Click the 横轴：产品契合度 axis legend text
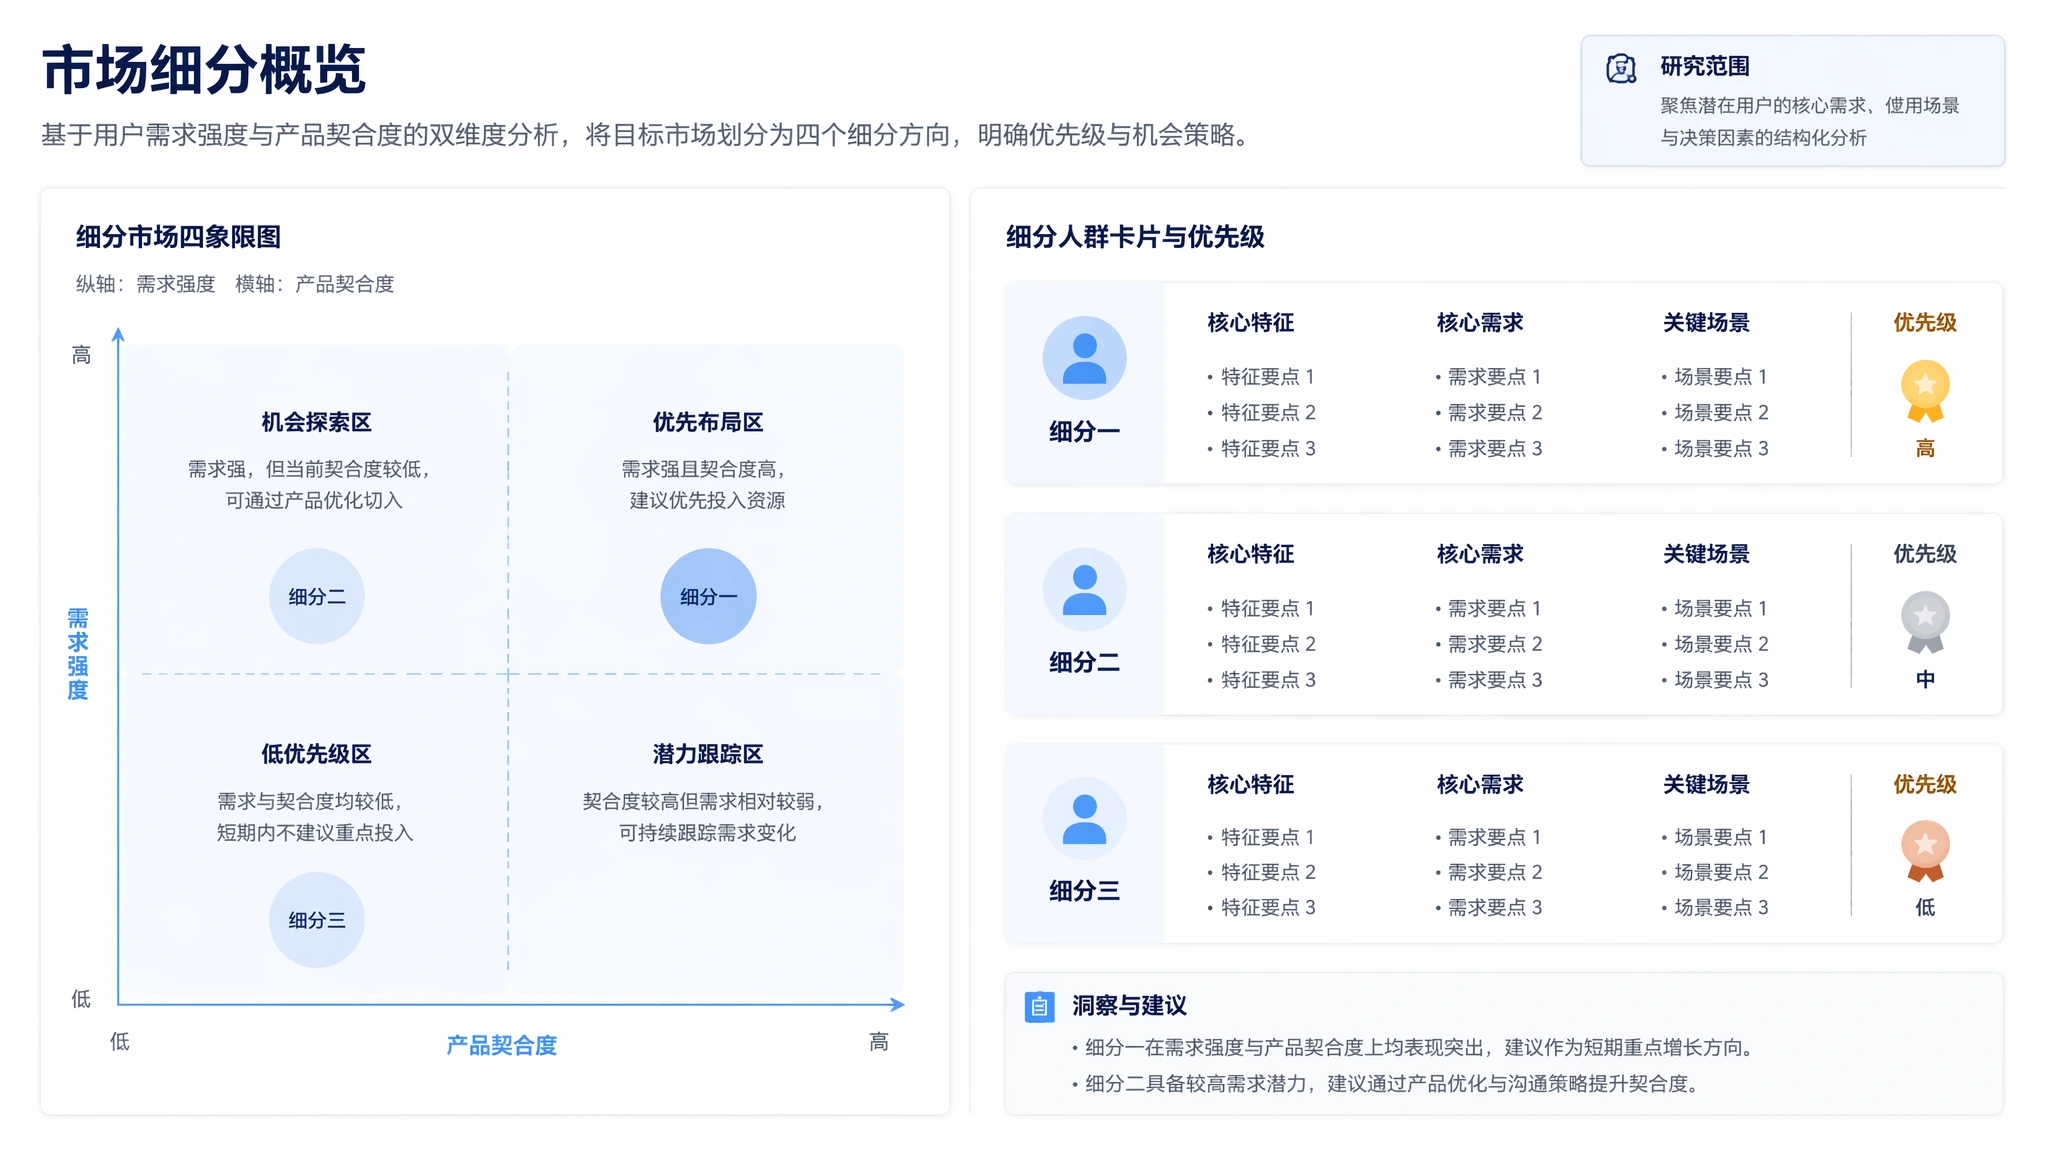The height and width of the screenshot is (1152, 2048). click(x=315, y=284)
